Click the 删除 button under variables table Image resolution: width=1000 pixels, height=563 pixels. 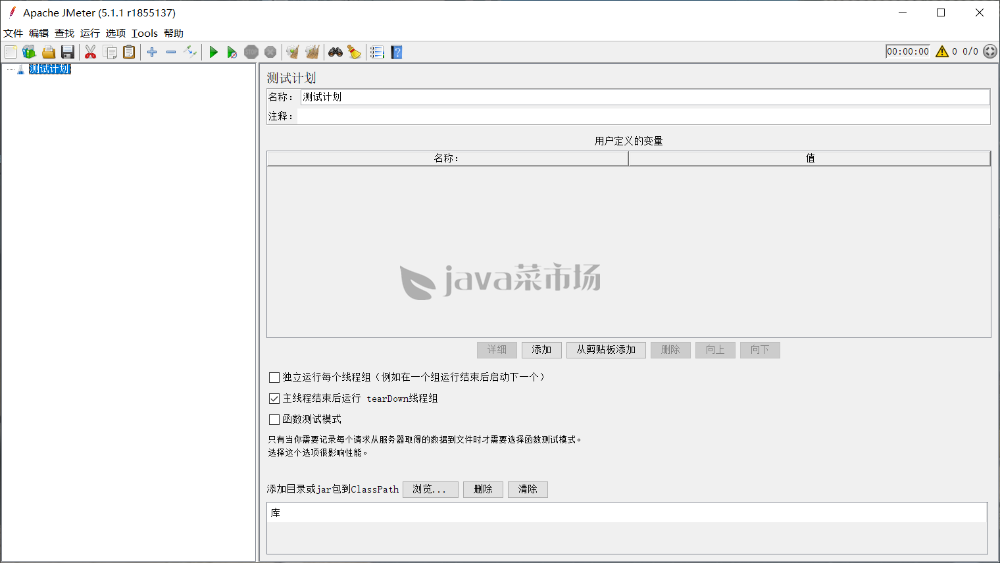coord(670,350)
